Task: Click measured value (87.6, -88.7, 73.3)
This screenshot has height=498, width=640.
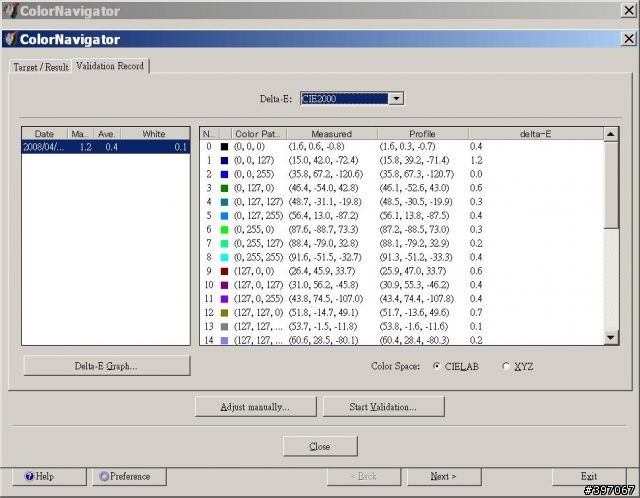Action: point(324,230)
